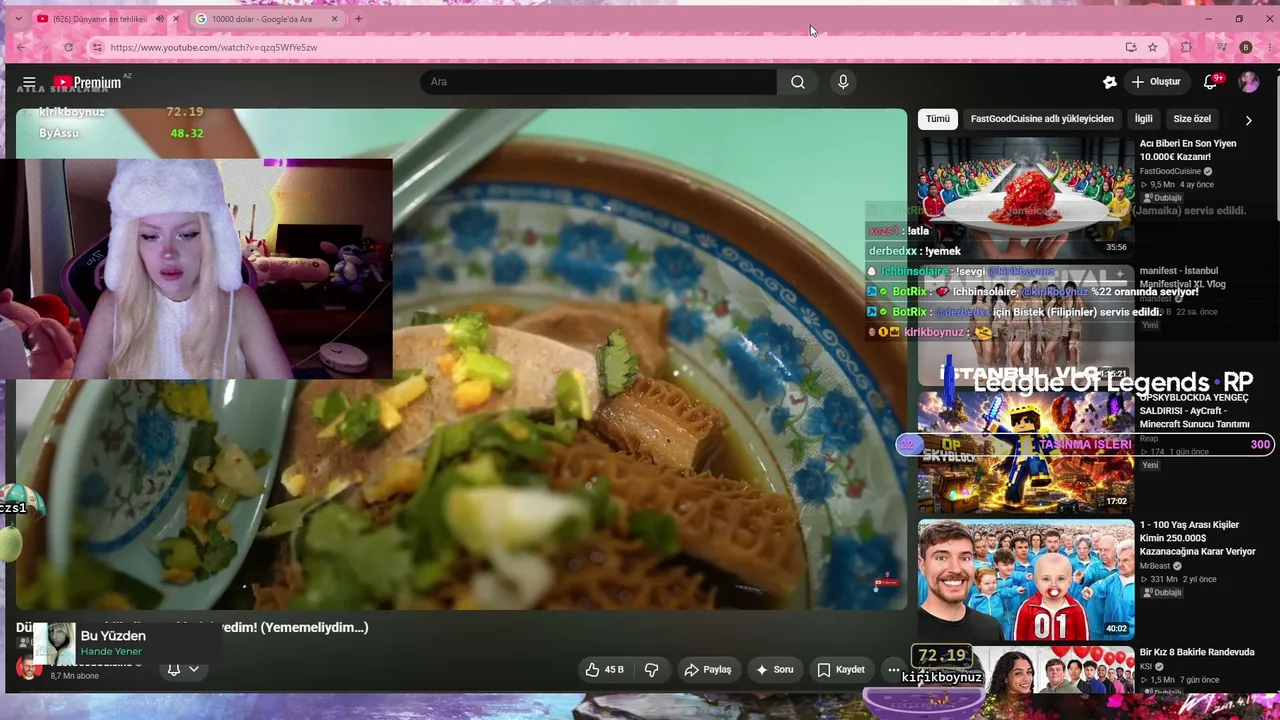Click the 8,7 Mn abone subscriber count
This screenshot has height=720, width=1280.
[x=75, y=676]
